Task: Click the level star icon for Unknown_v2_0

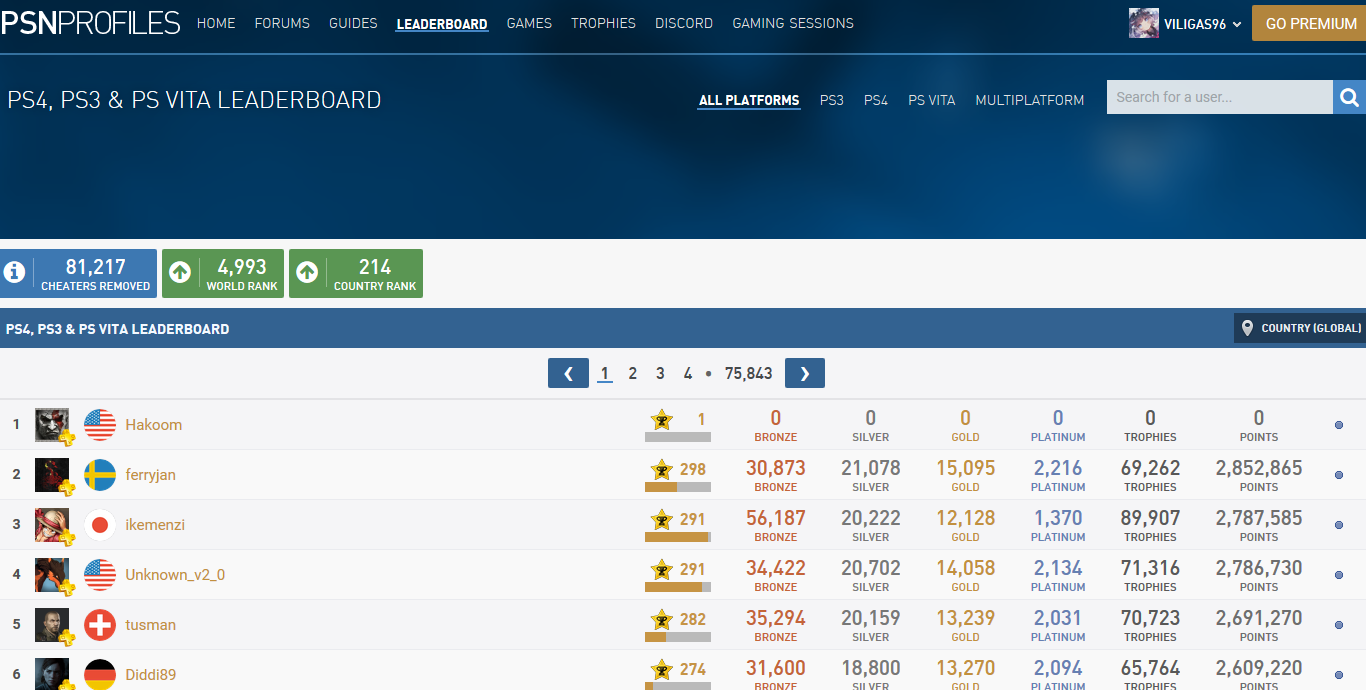Action: click(661, 569)
